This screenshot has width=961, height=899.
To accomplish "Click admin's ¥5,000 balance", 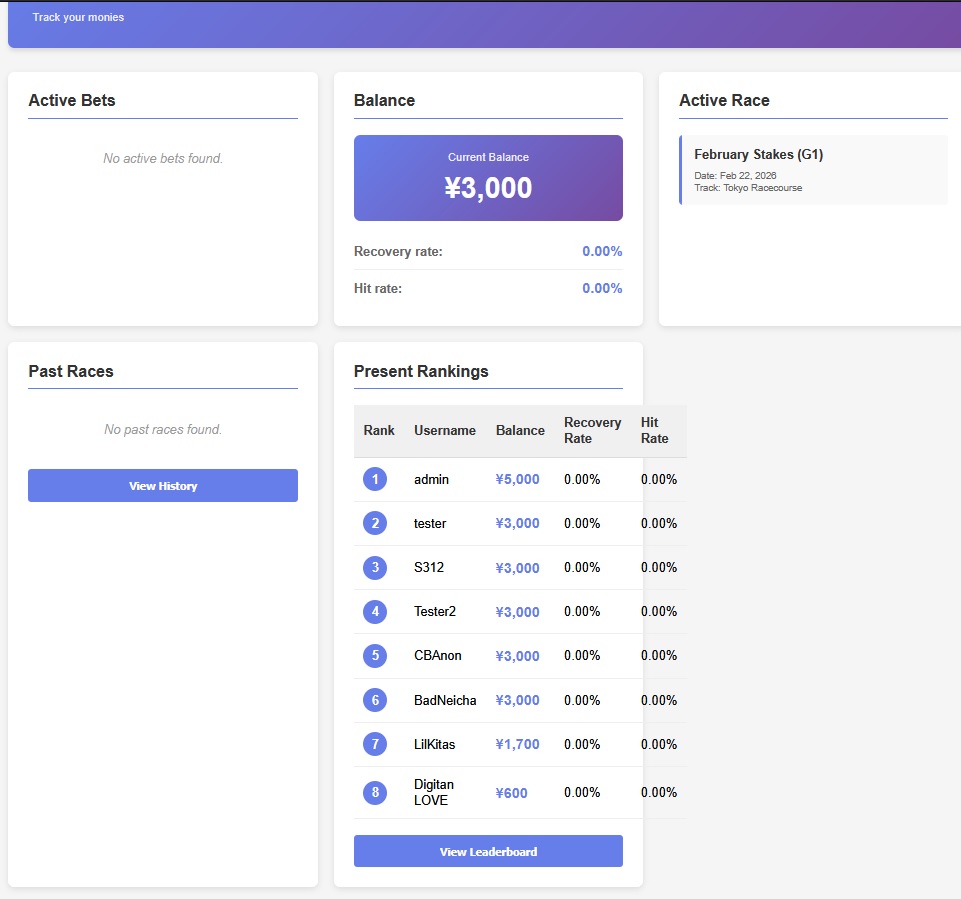I will click(x=517, y=479).
